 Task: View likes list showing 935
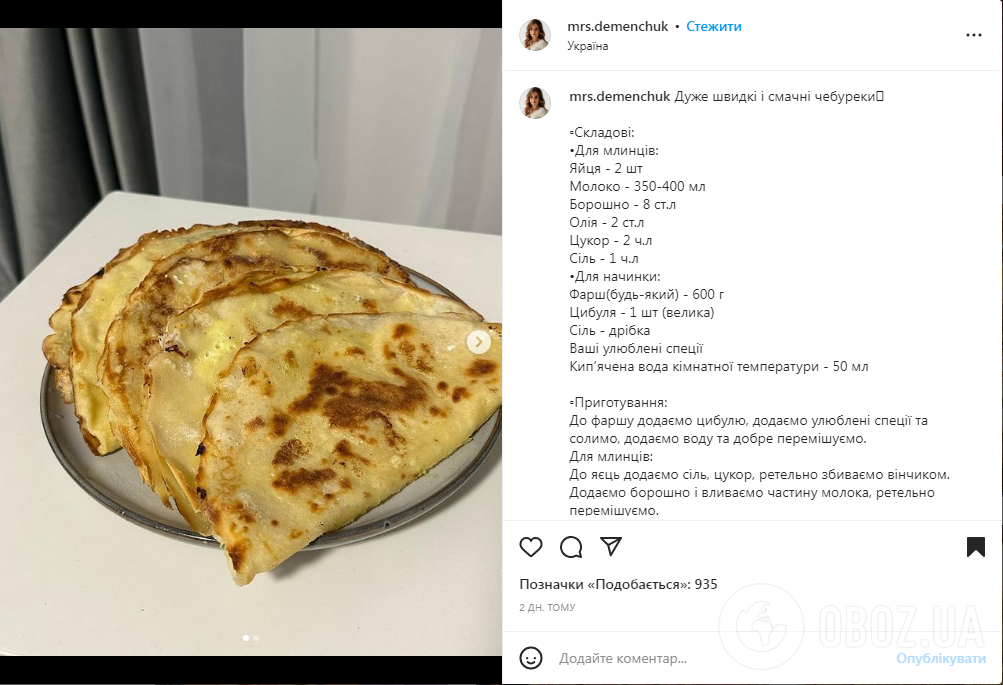click(618, 584)
